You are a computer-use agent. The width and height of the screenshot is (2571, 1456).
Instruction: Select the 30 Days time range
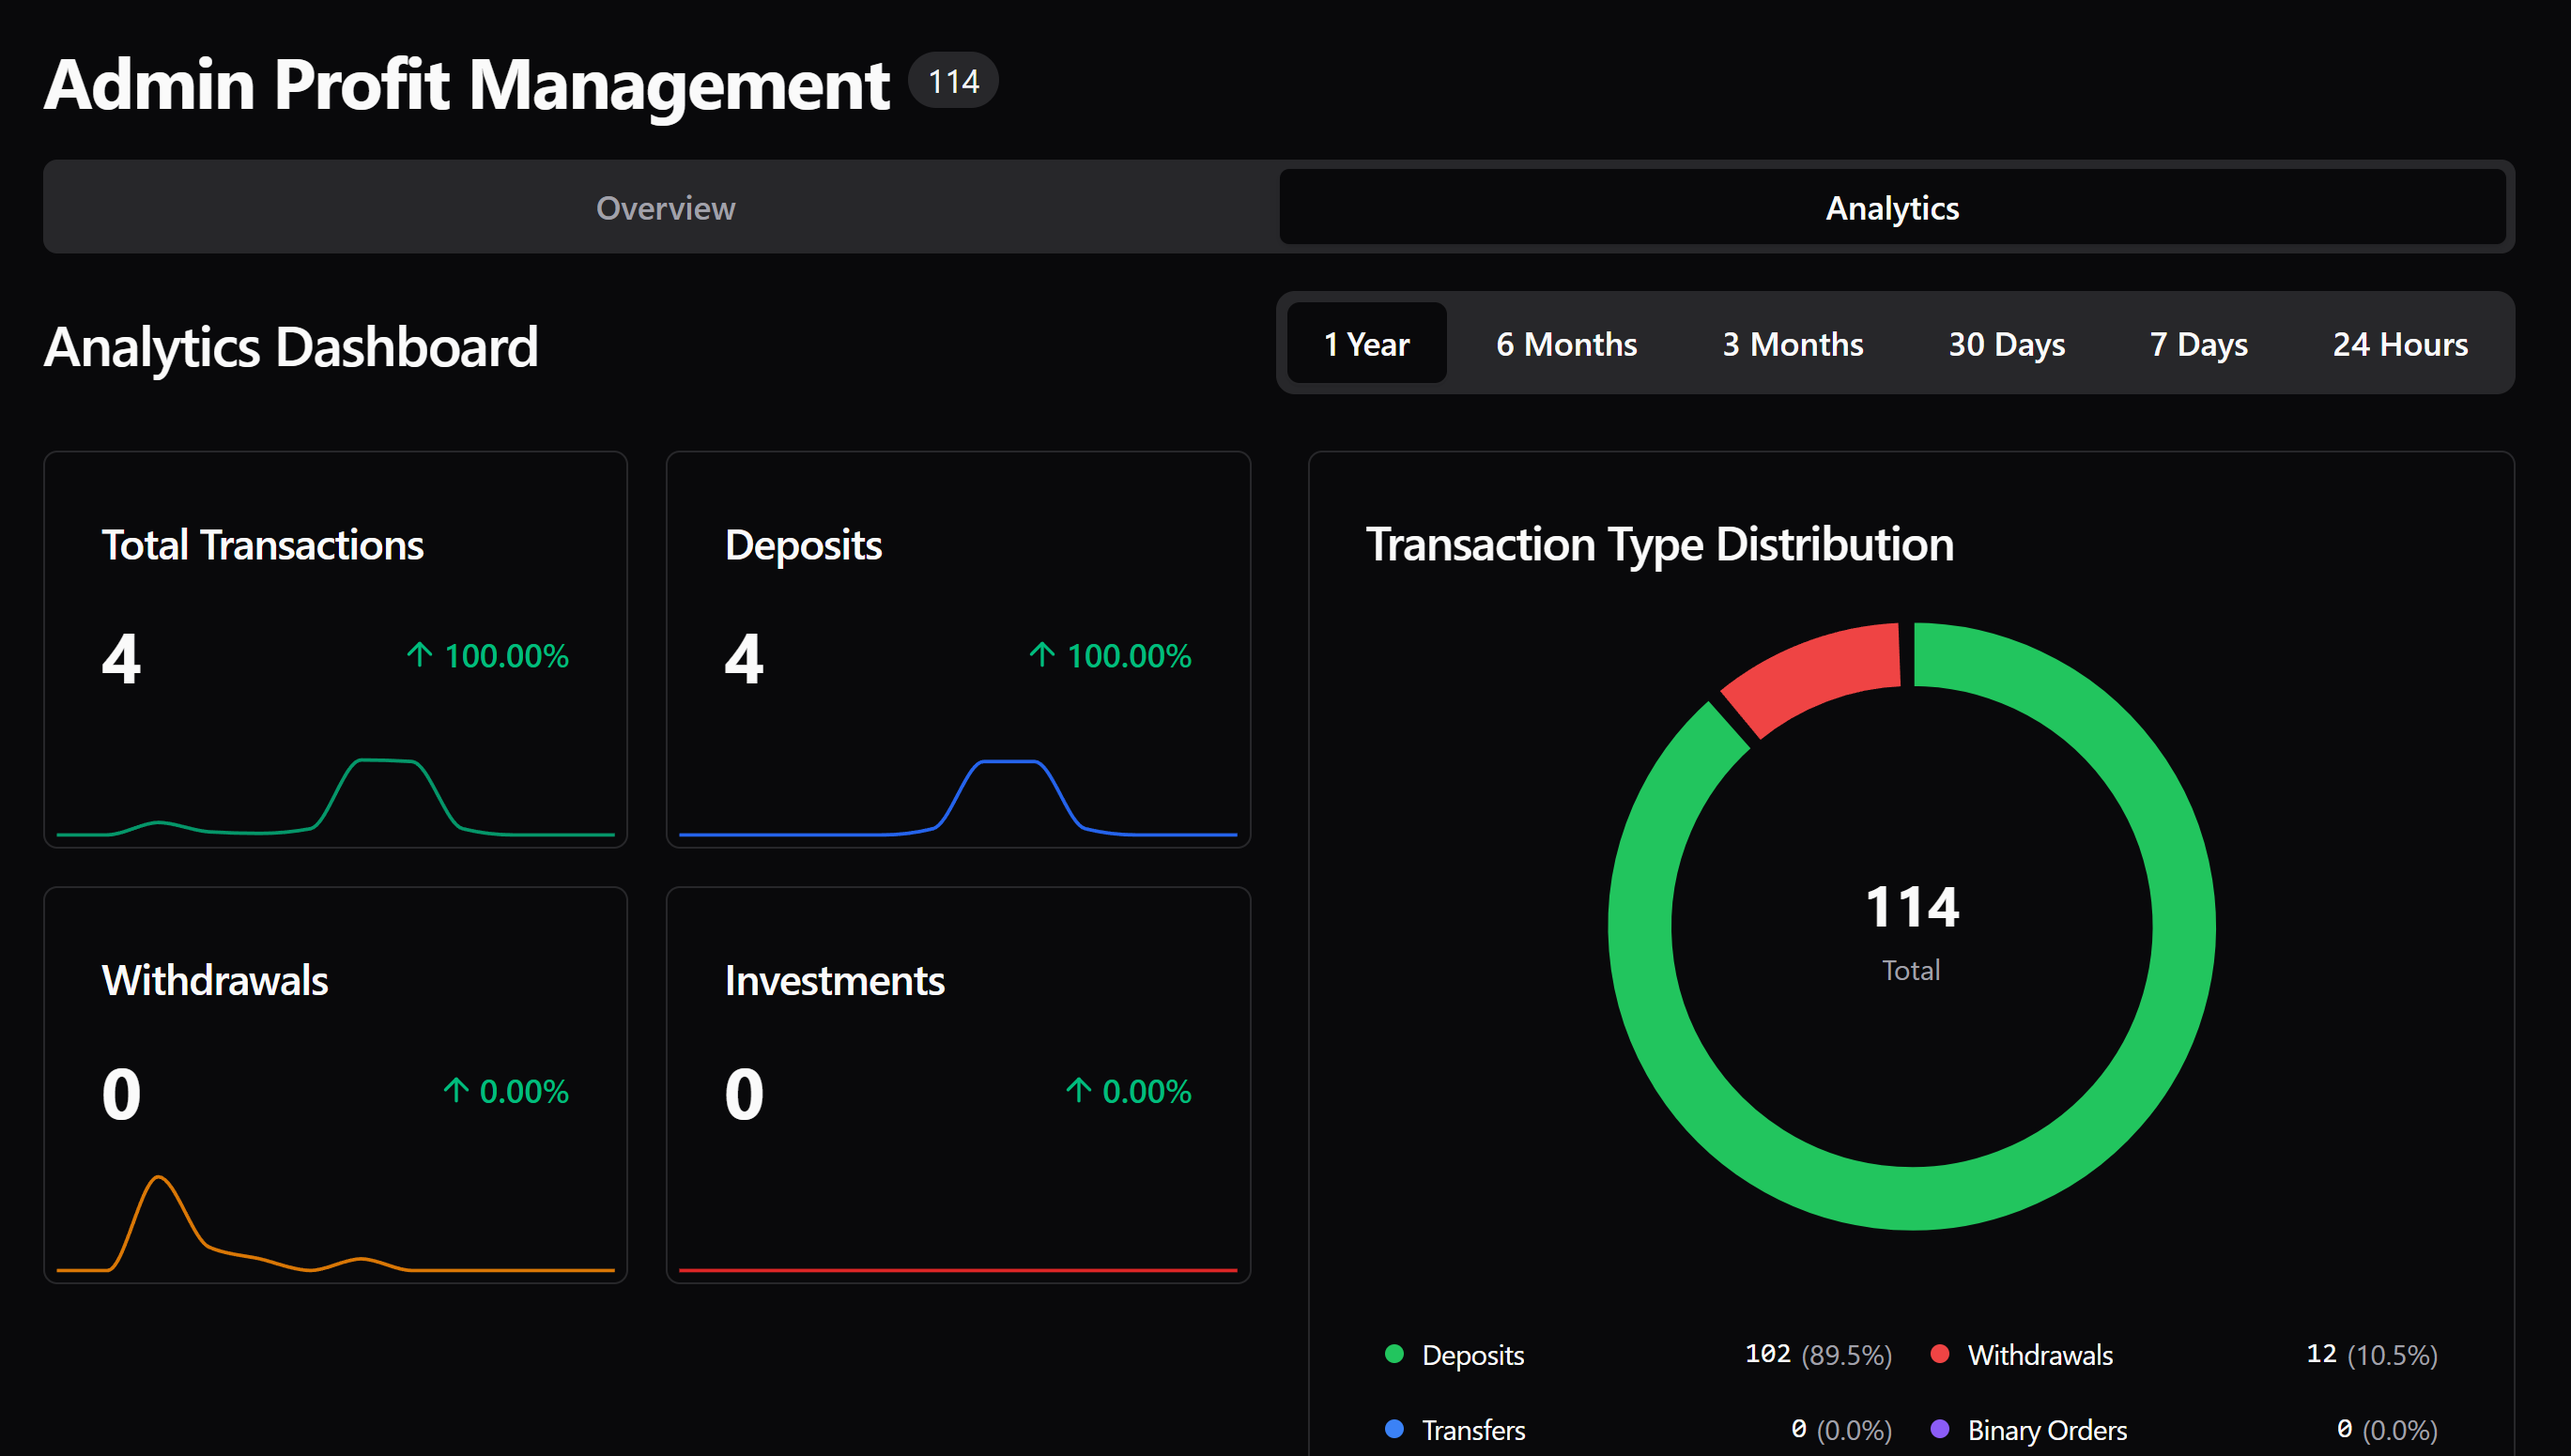[x=2005, y=344]
